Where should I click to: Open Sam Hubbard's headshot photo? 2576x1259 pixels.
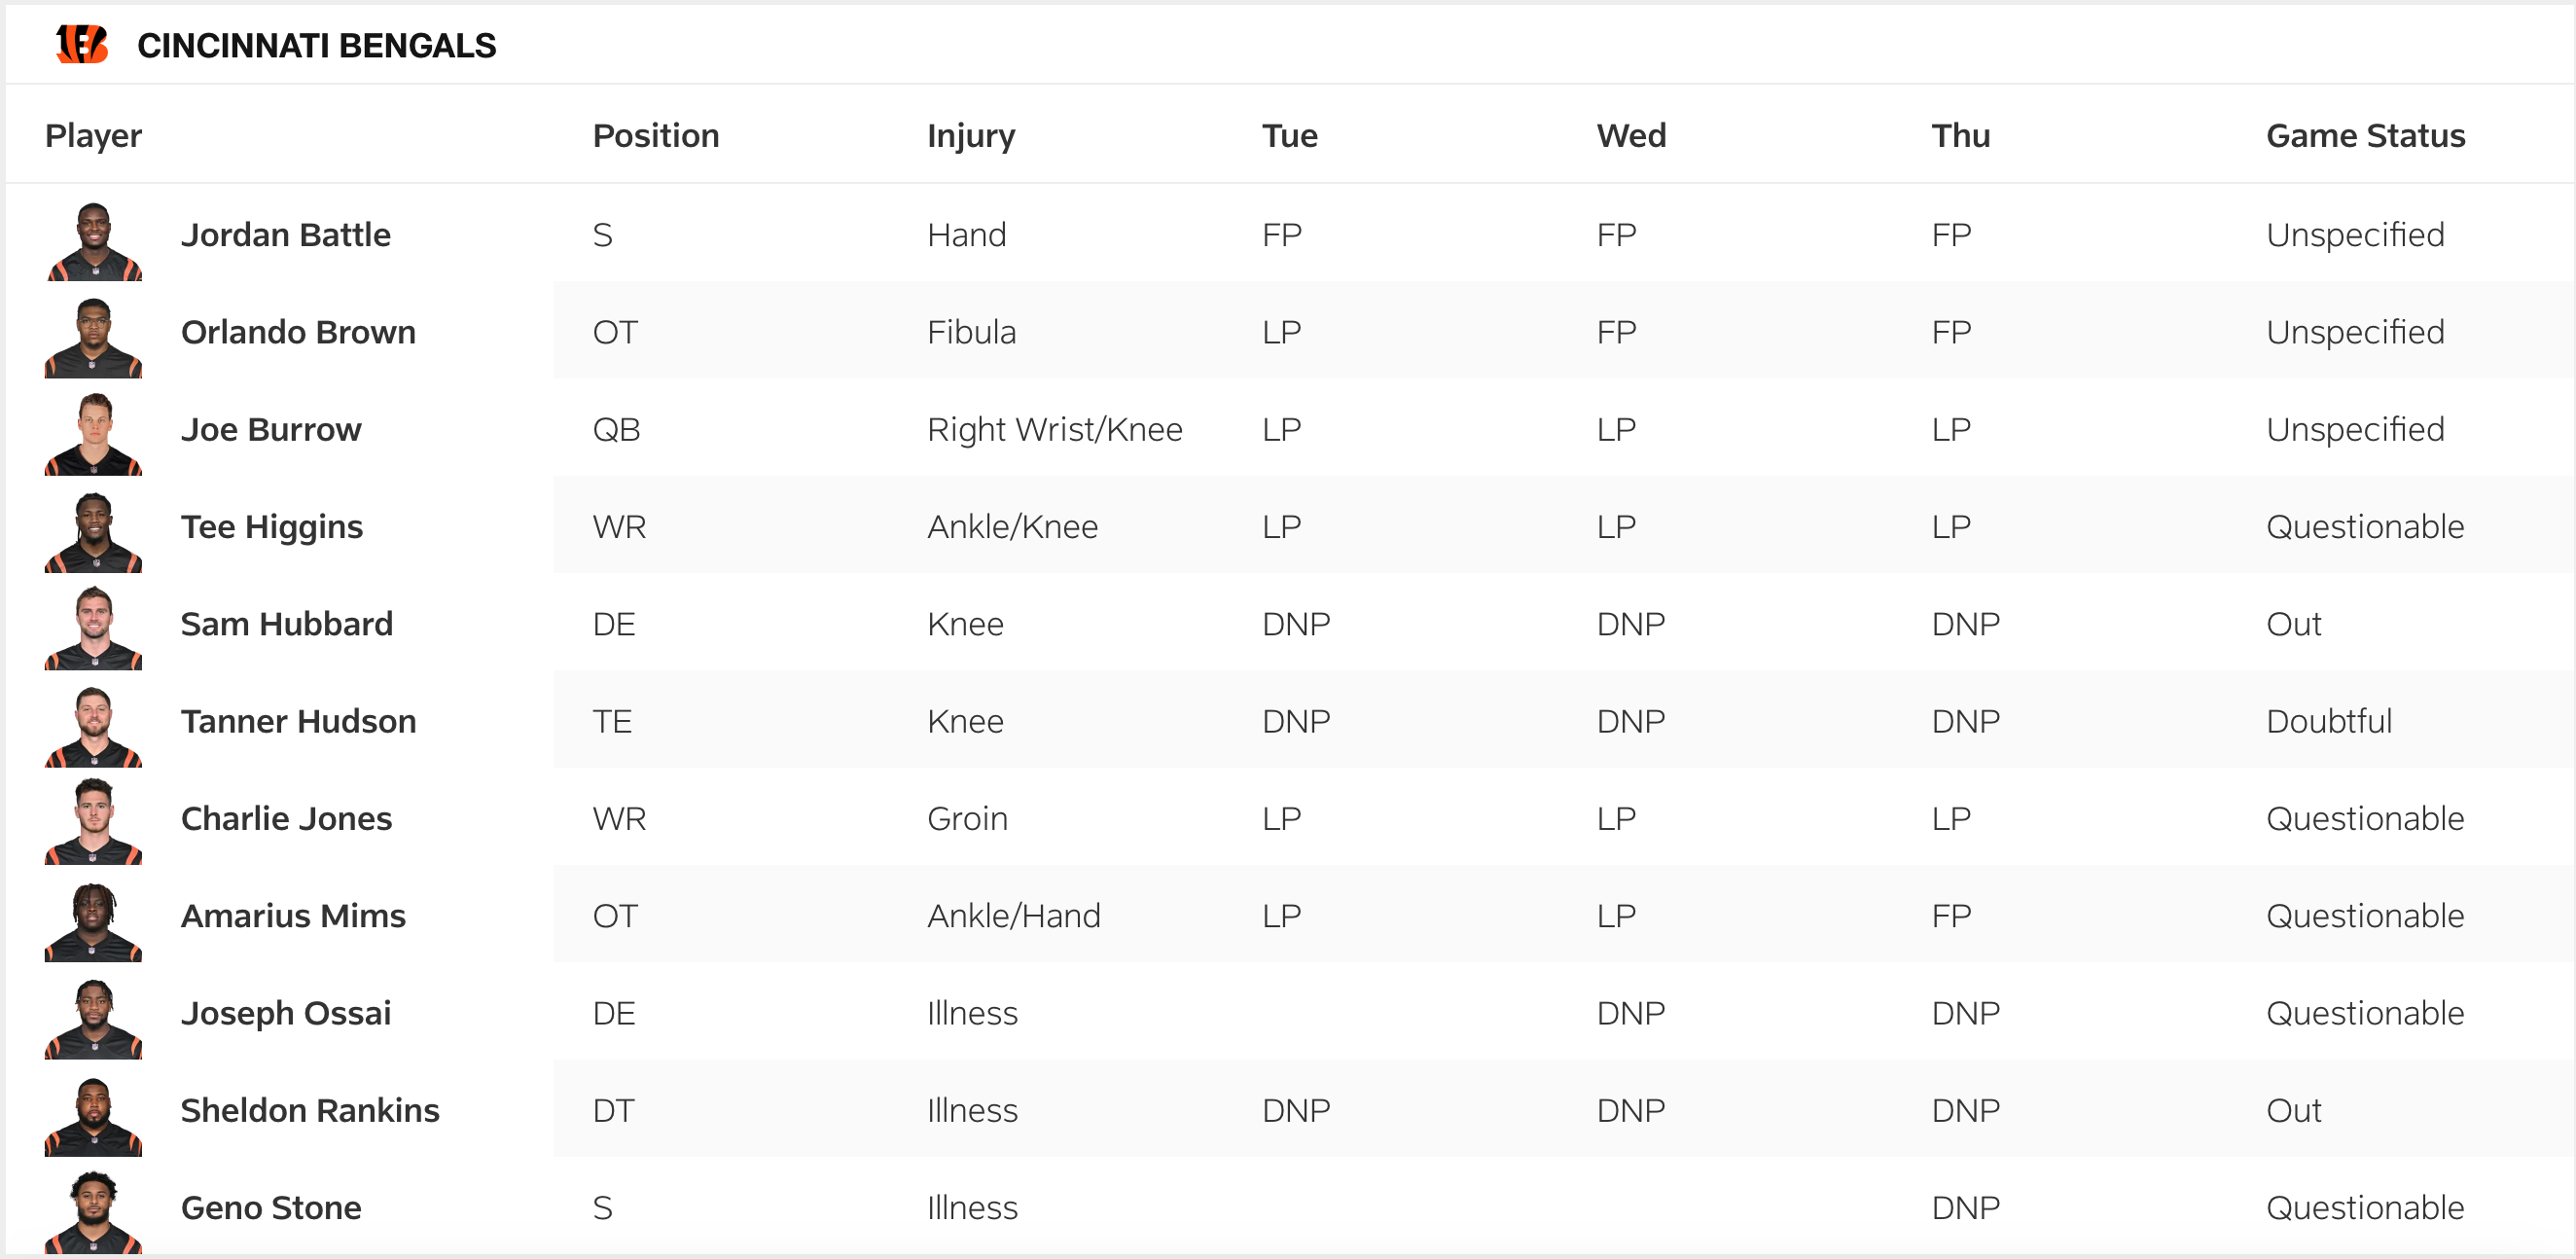tap(93, 628)
